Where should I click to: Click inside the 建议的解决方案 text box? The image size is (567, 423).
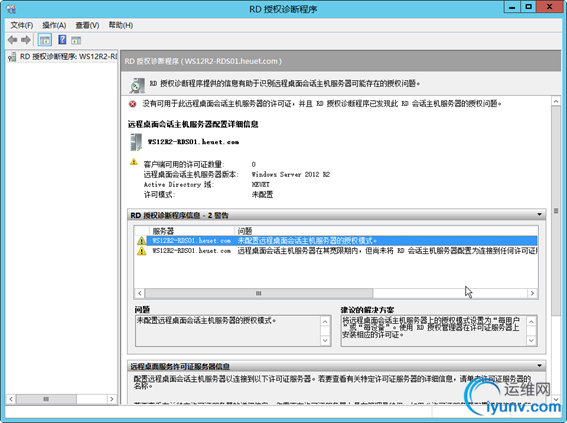[x=434, y=331]
